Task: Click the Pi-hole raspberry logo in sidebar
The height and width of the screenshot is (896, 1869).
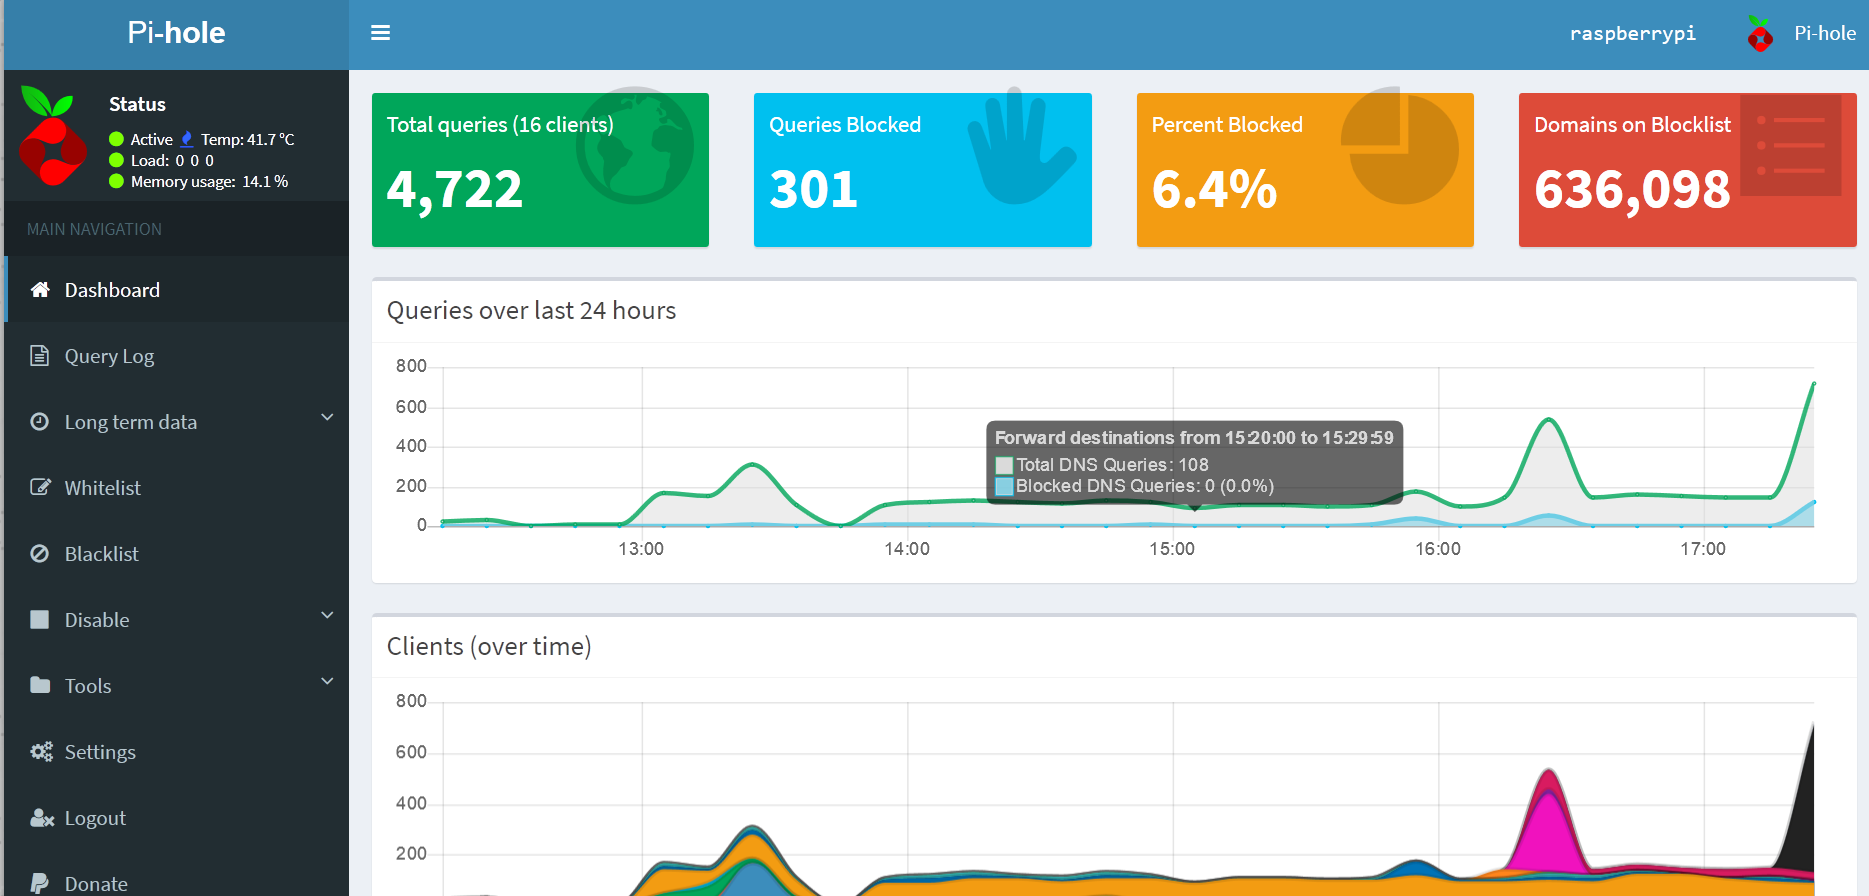Action: pyautogui.click(x=52, y=136)
